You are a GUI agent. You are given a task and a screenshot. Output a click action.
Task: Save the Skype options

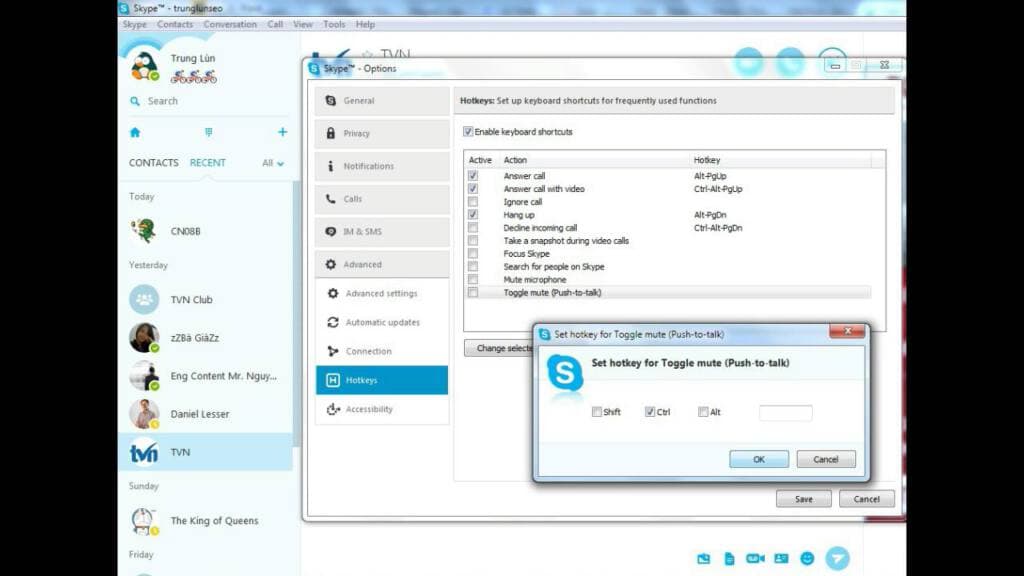804,499
